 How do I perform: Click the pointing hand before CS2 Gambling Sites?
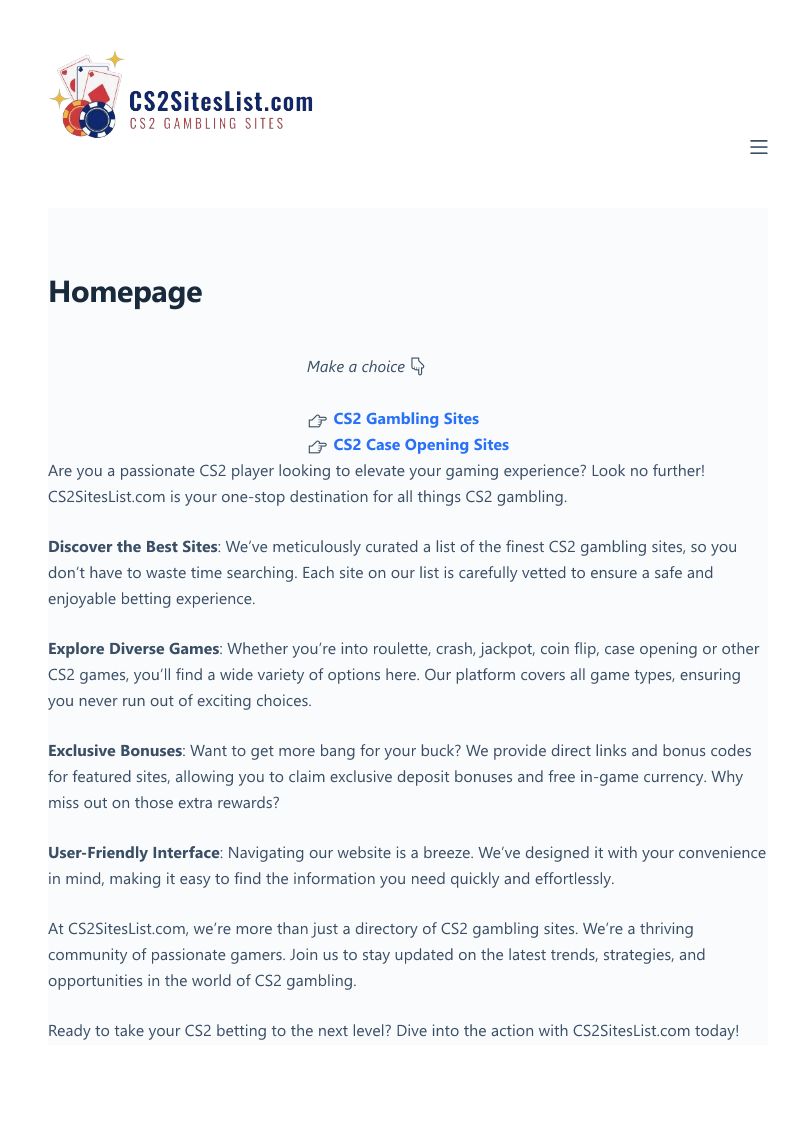click(x=317, y=420)
